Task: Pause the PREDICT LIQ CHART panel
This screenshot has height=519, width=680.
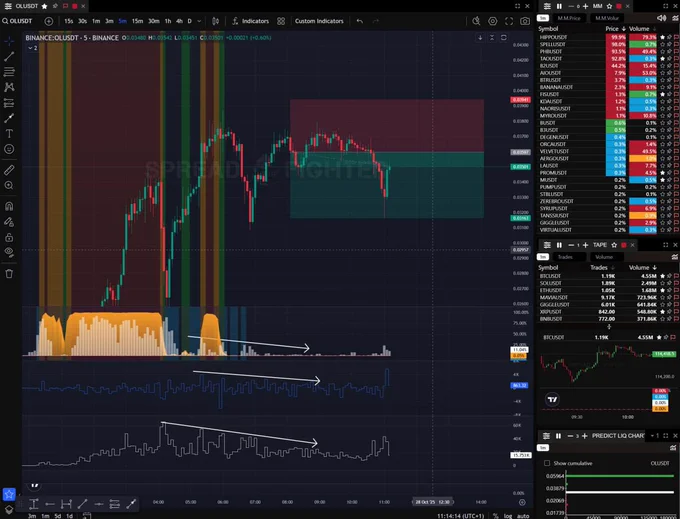Action: pos(559,436)
